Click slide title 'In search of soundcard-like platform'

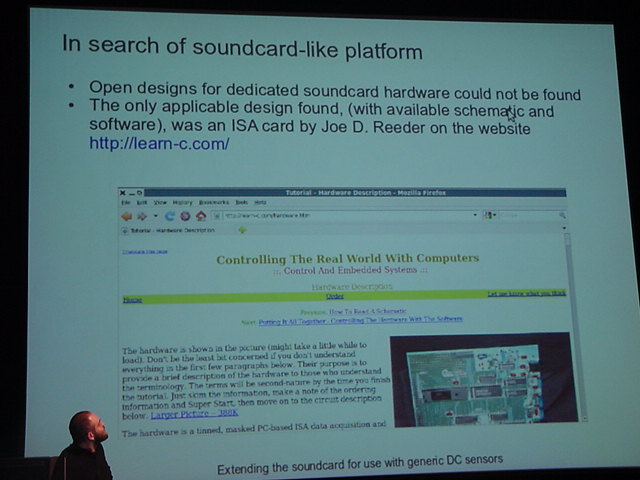pyautogui.click(x=242, y=47)
